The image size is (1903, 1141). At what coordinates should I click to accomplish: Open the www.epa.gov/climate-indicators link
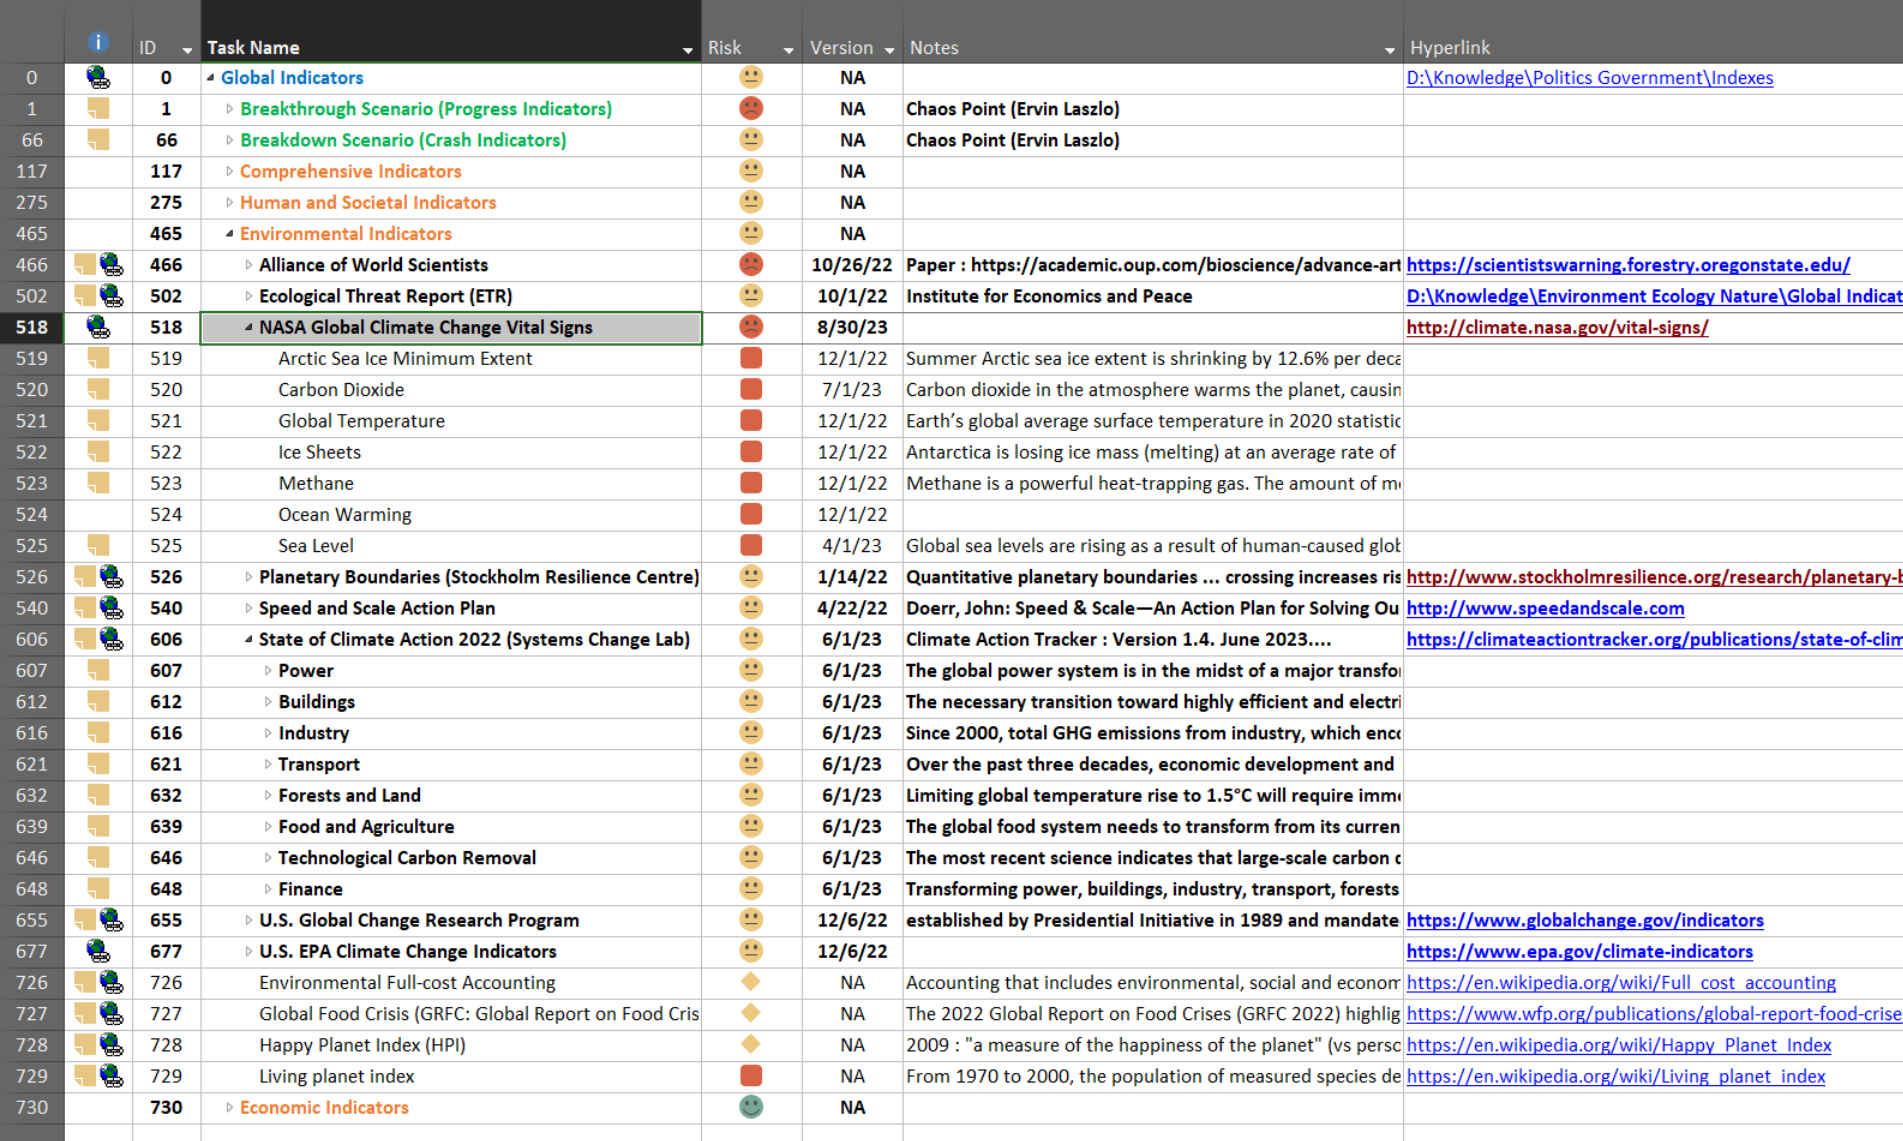(1579, 951)
